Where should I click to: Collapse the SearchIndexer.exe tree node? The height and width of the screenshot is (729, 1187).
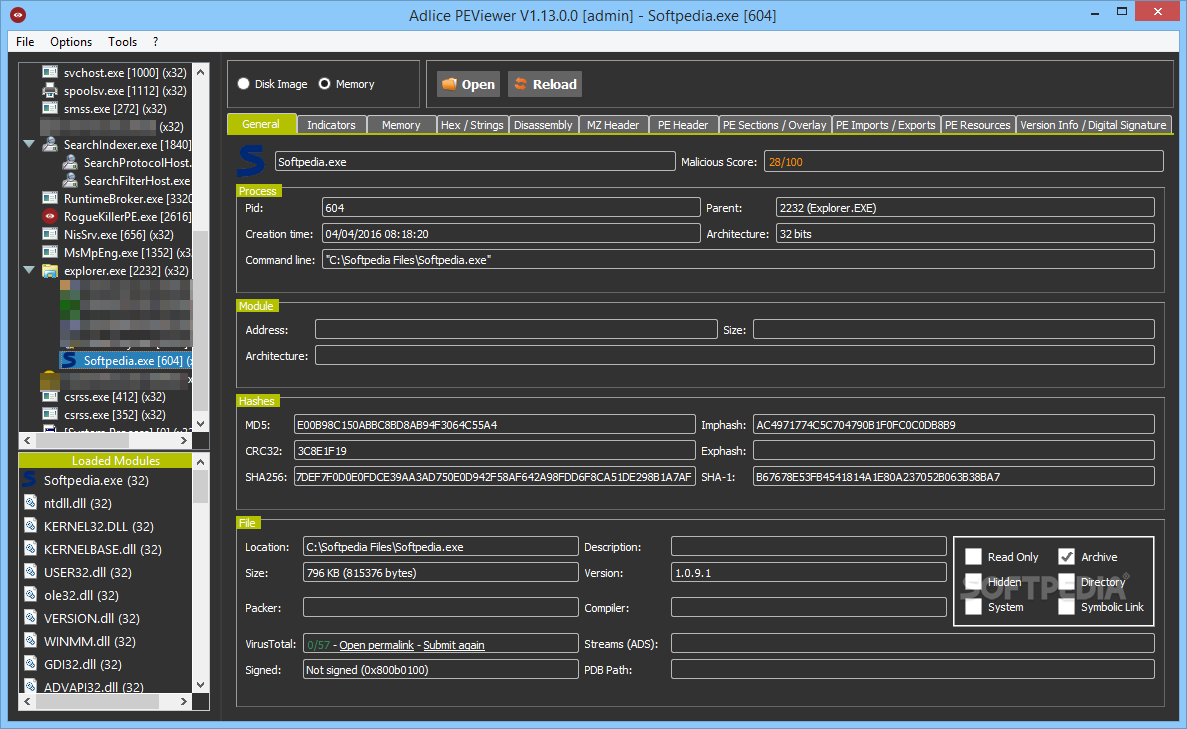29,144
